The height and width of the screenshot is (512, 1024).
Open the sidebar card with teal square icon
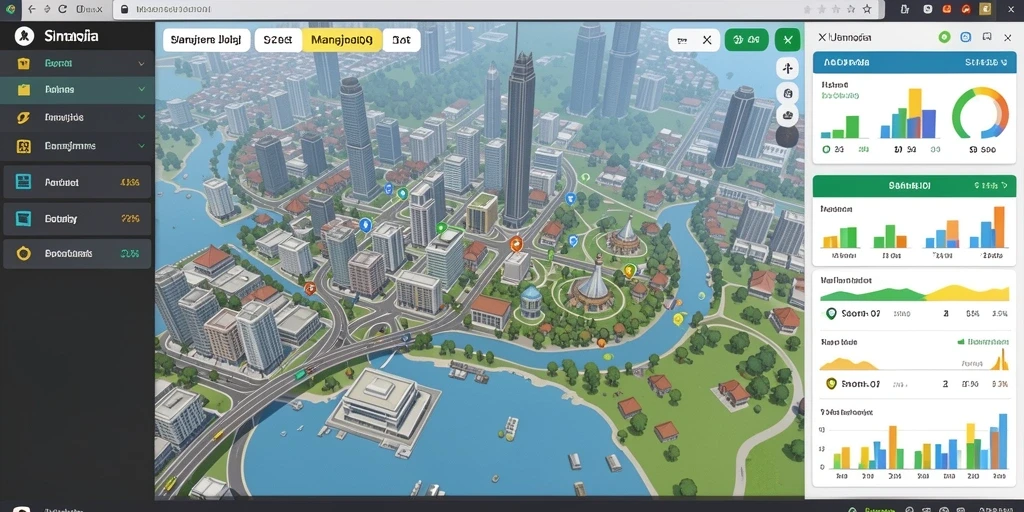coord(77,219)
